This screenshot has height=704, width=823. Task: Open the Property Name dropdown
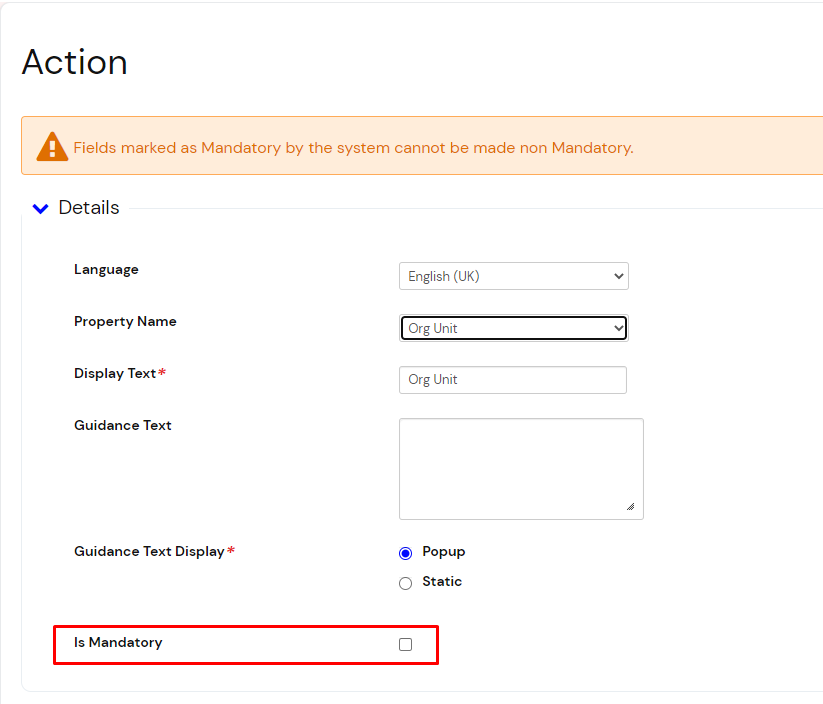(x=513, y=328)
